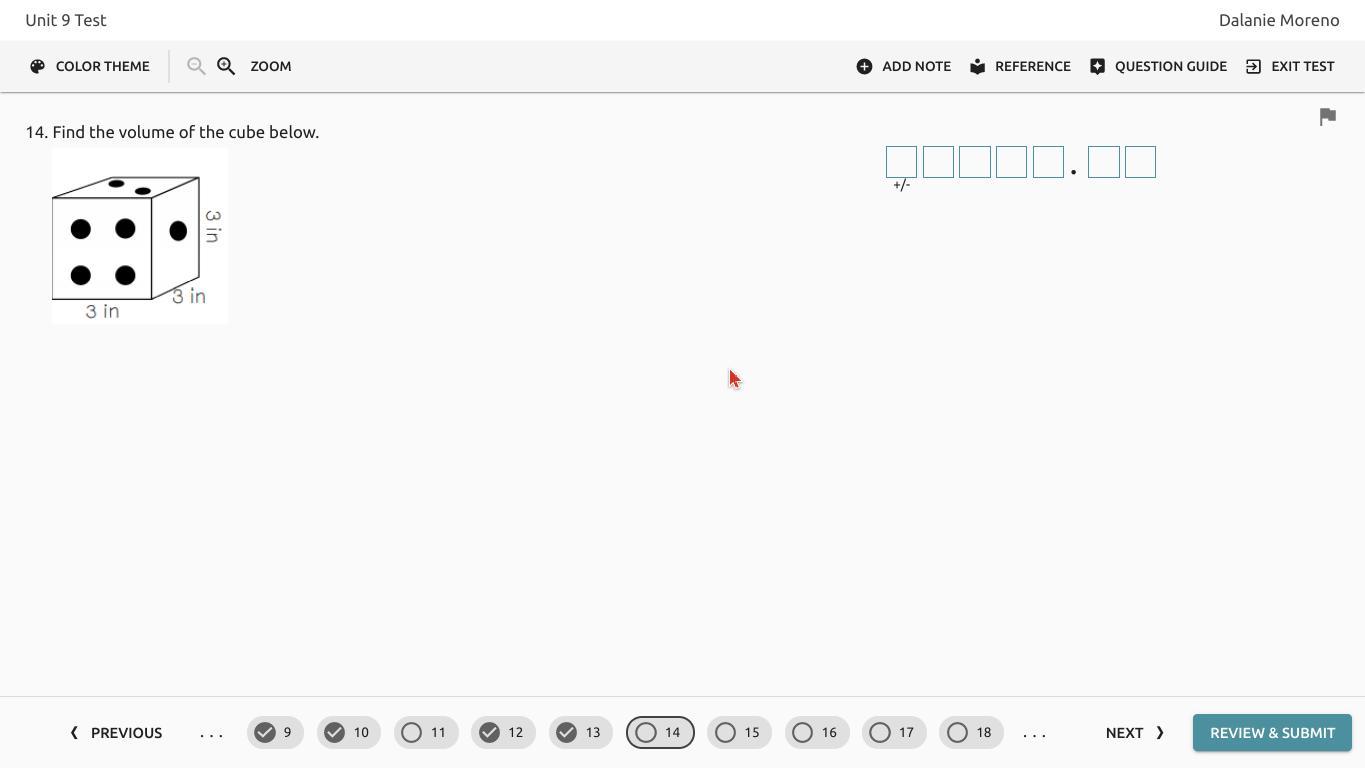Jump to unanswered question 11

[x=426, y=733]
